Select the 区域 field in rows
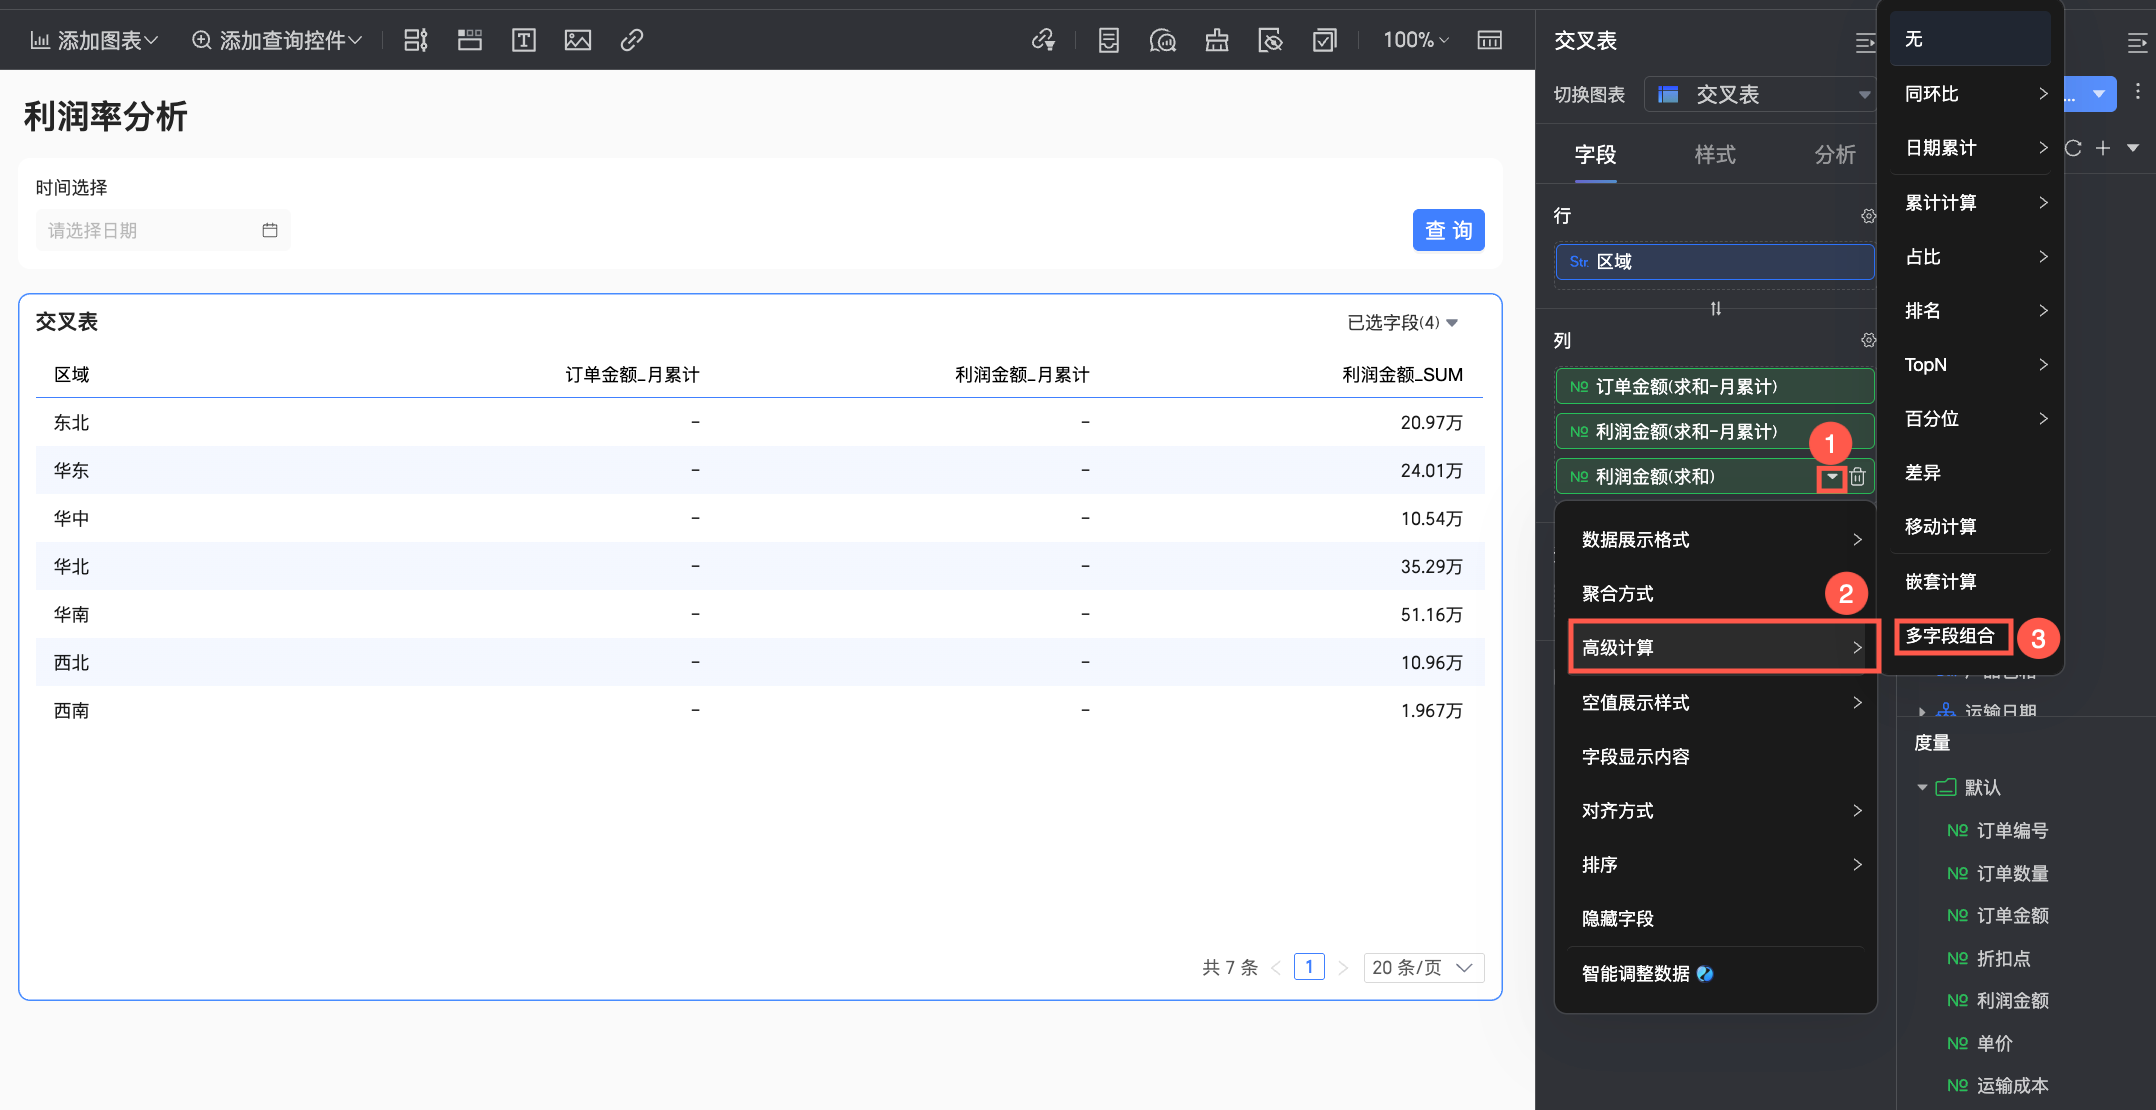2156x1110 pixels. point(1715,261)
